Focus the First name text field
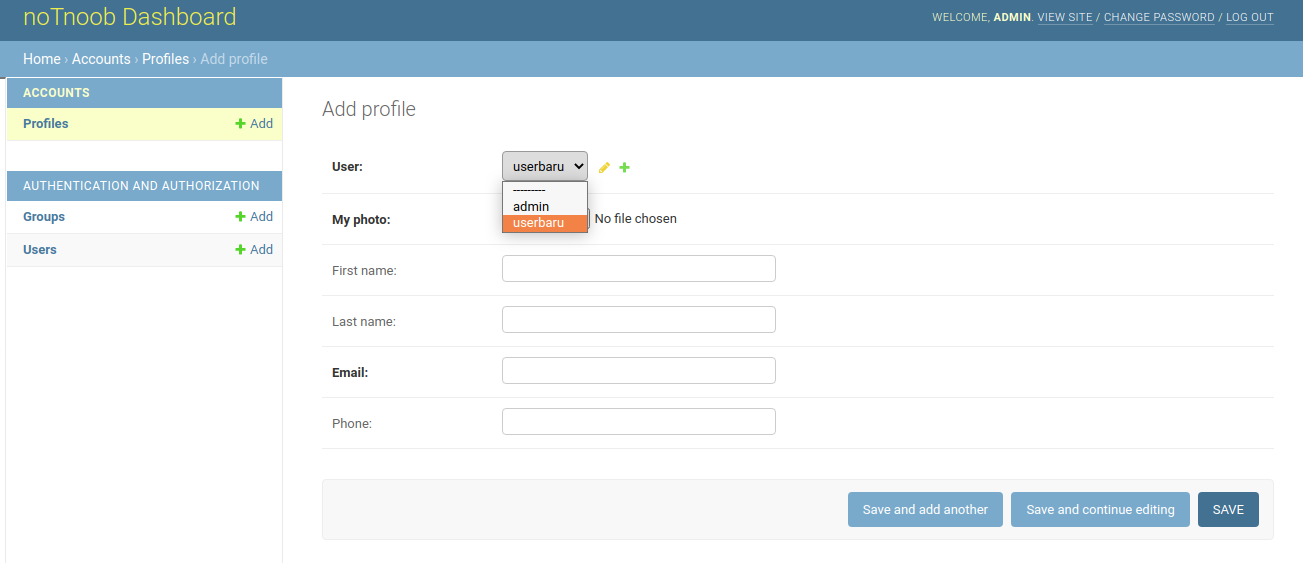This screenshot has width=1303, height=563. (638, 269)
